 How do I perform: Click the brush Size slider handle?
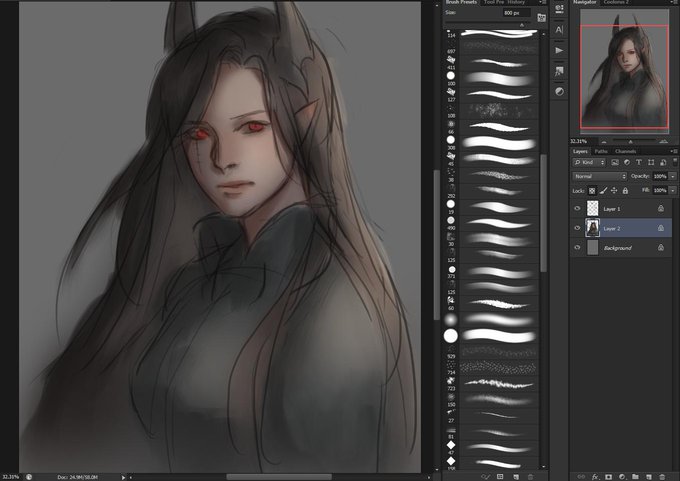(522, 25)
